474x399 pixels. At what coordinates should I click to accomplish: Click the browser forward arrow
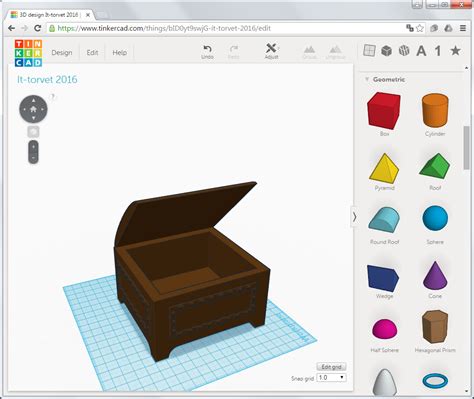pos(24,28)
